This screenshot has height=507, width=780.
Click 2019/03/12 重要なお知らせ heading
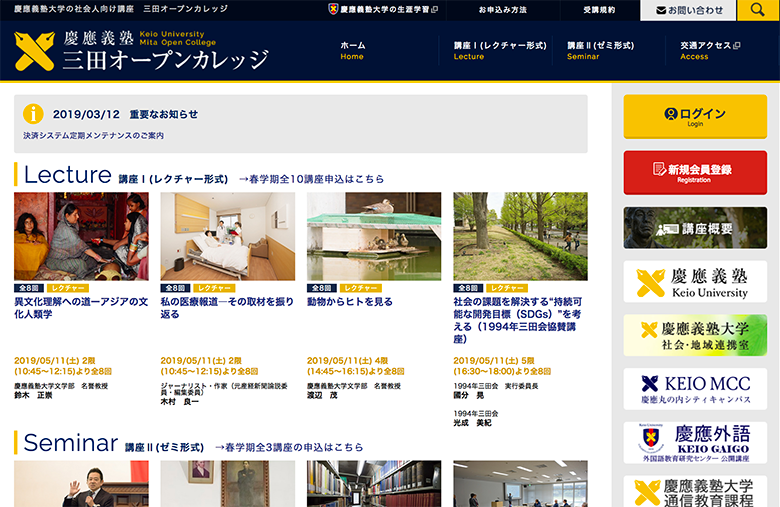click(125, 114)
